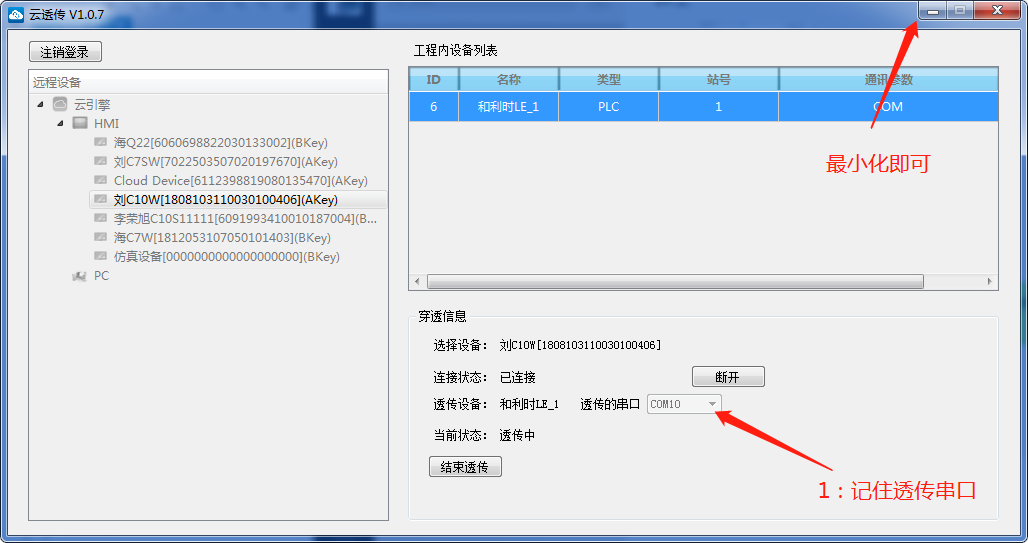The image size is (1028, 543).
Task: Click the ID cell showing 6
Action: click(433, 106)
